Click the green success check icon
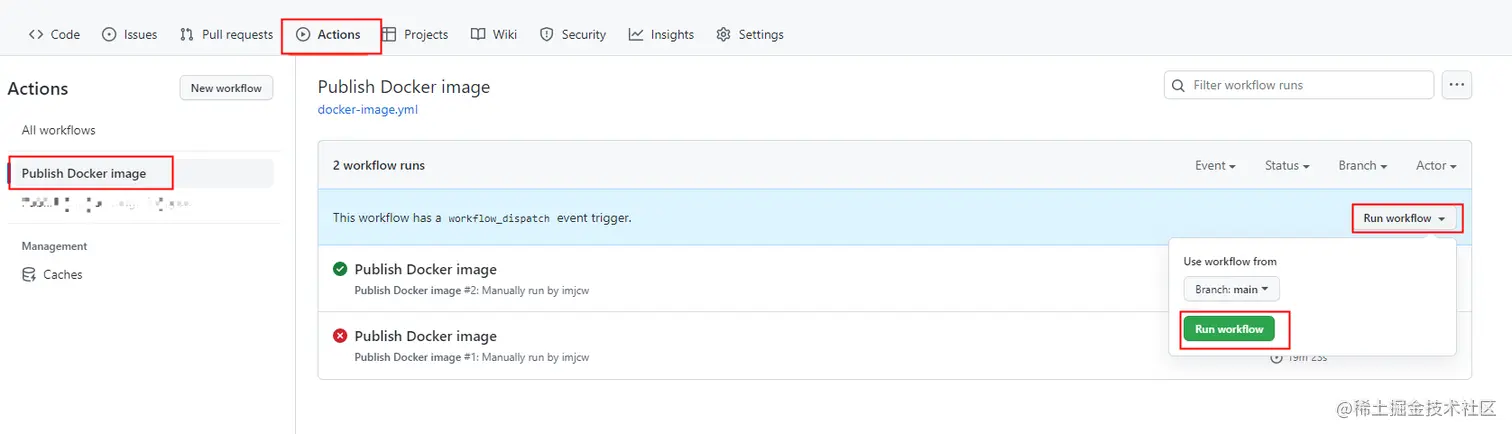The height and width of the screenshot is (434, 1512). pos(340,269)
